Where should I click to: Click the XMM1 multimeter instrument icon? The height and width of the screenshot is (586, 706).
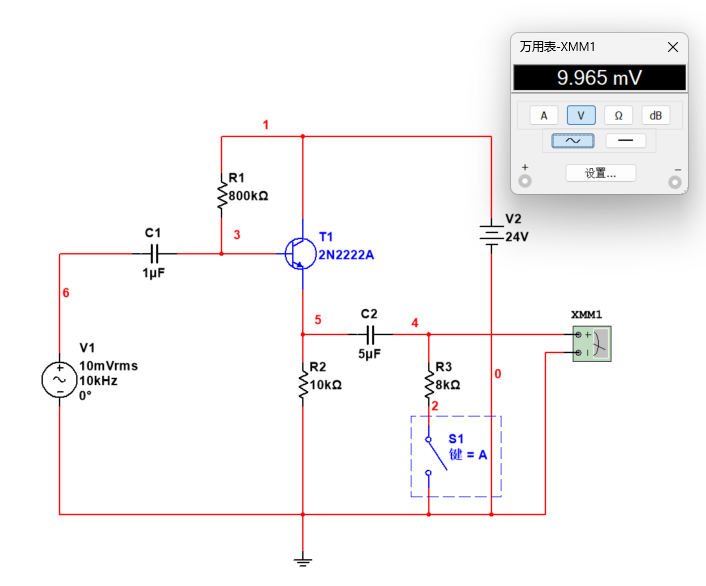click(590, 343)
